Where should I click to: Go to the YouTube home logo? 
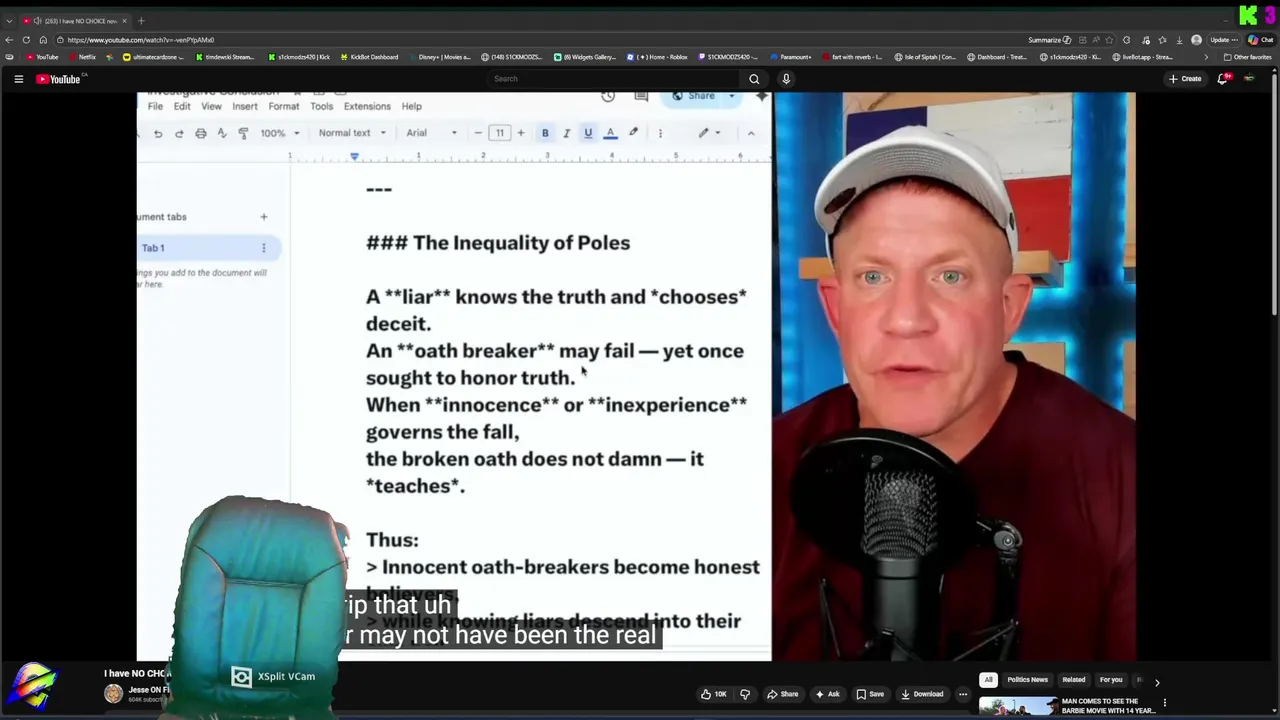pyautogui.click(x=59, y=79)
